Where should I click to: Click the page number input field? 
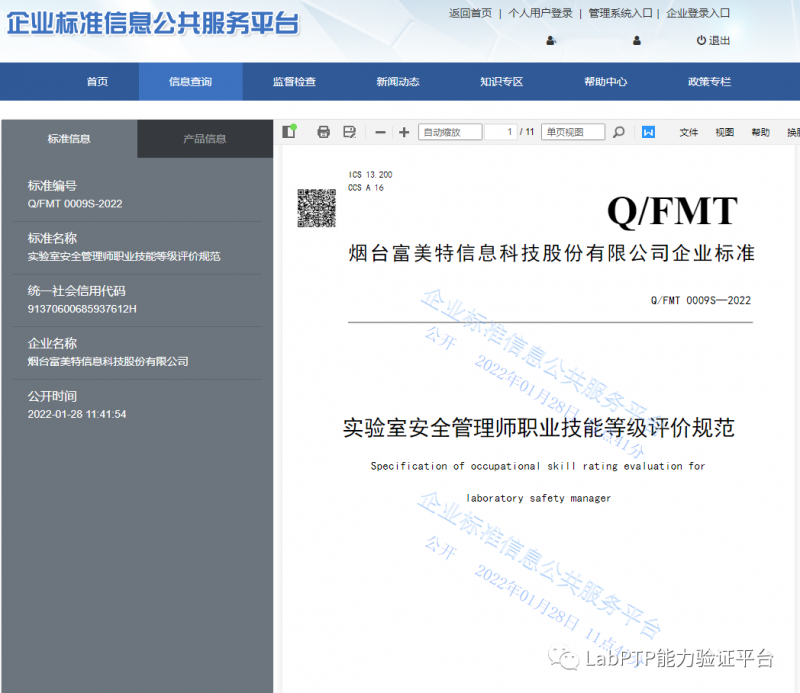pyautogui.click(x=501, y=132)
